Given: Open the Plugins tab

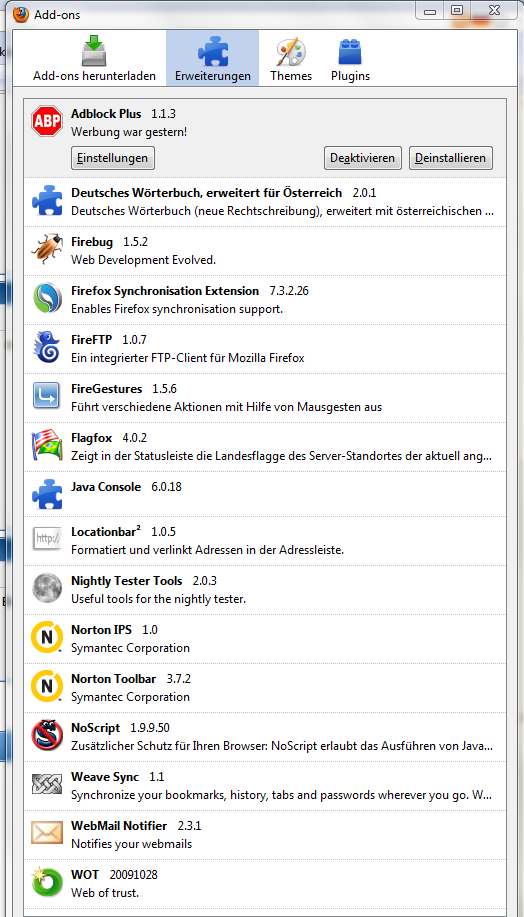Looking at the screenshot, I should click(x=350, y=58).
